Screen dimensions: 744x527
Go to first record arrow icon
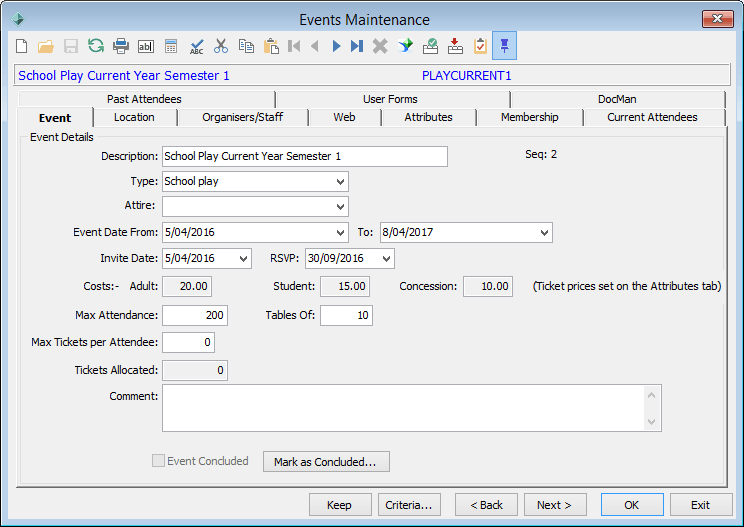point(294,46)
